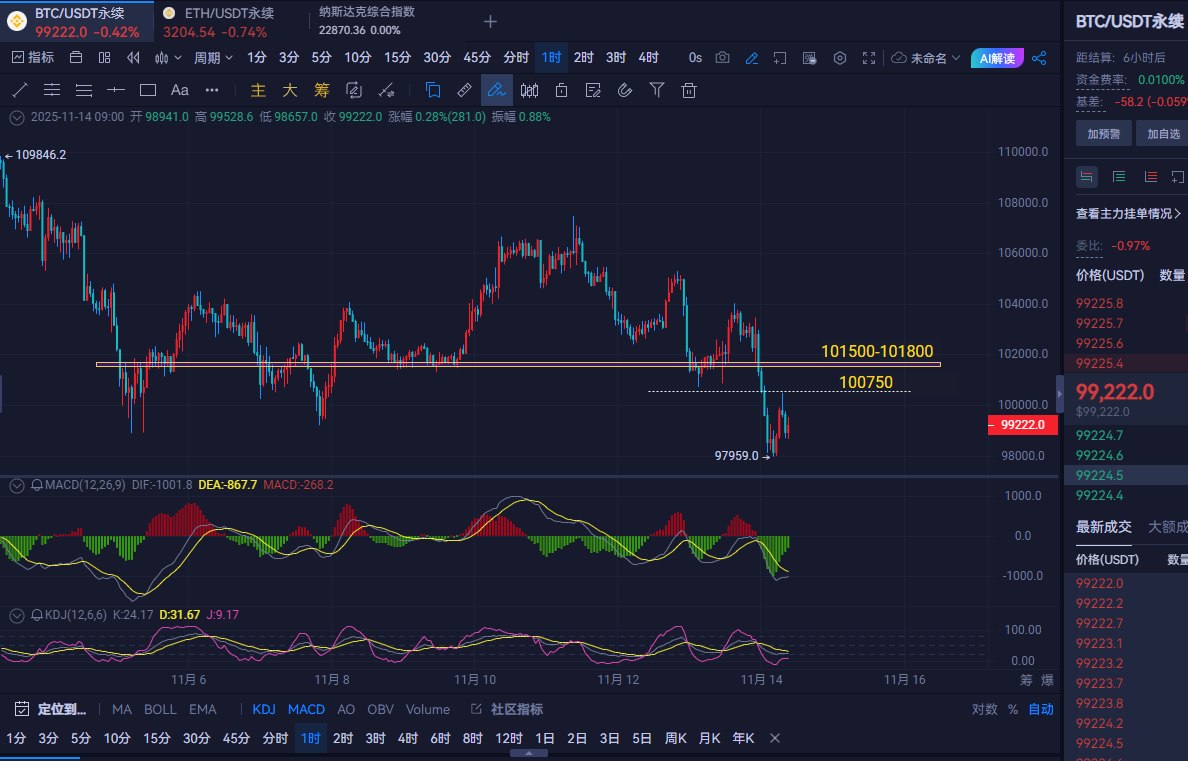Enable the BOLL indicator overlay
The height and width of the screenshot is (761, 1188).
tap(160, 709)
